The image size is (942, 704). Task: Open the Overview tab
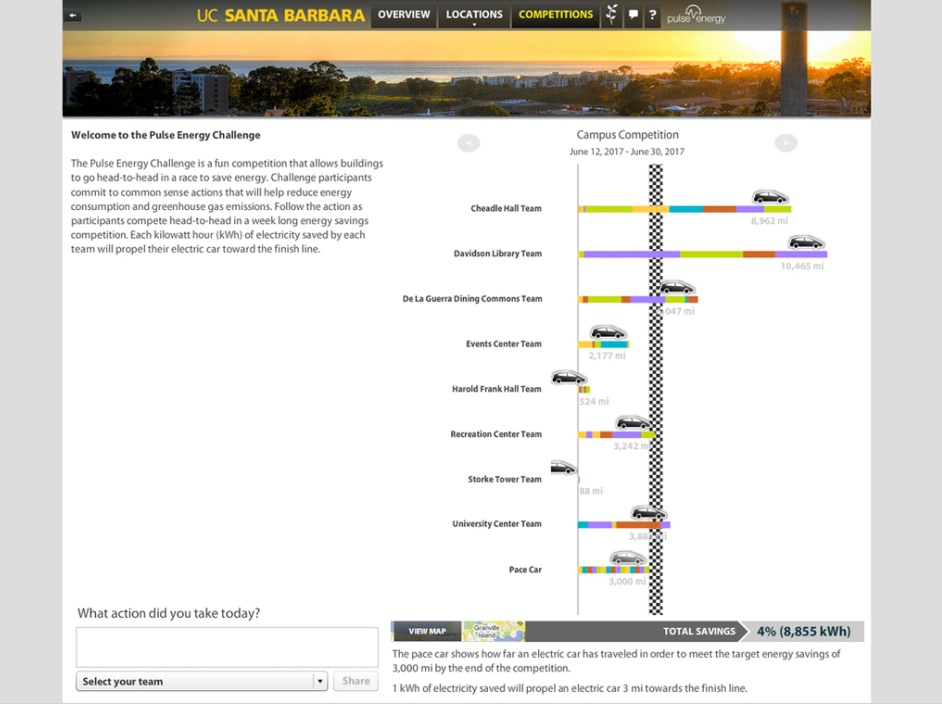[404, 14]
